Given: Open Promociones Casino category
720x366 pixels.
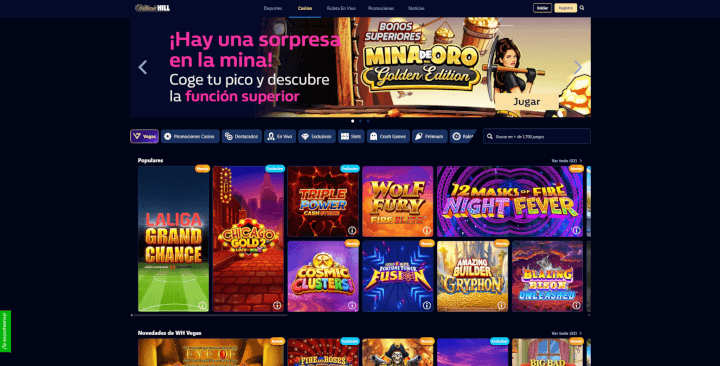Looking at the screenshot, I should click(x=190, y=136).
